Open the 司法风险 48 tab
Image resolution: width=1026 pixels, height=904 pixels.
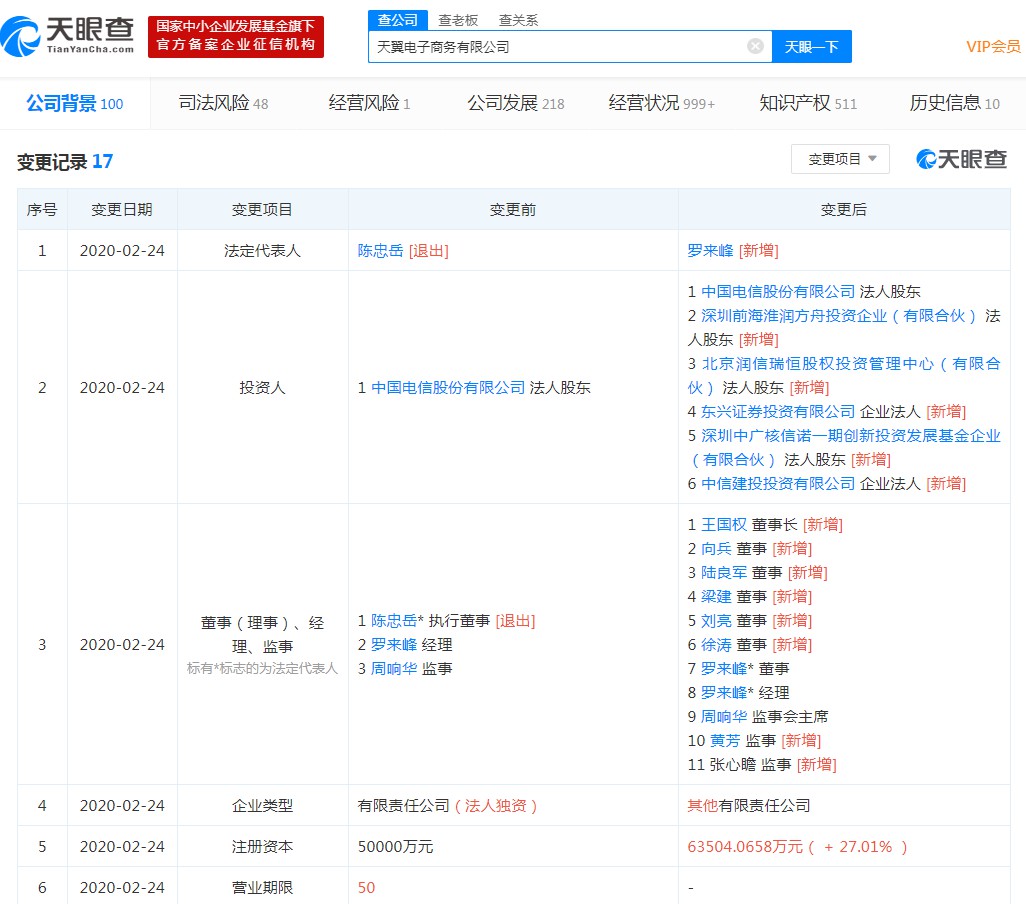coord(223,103)
